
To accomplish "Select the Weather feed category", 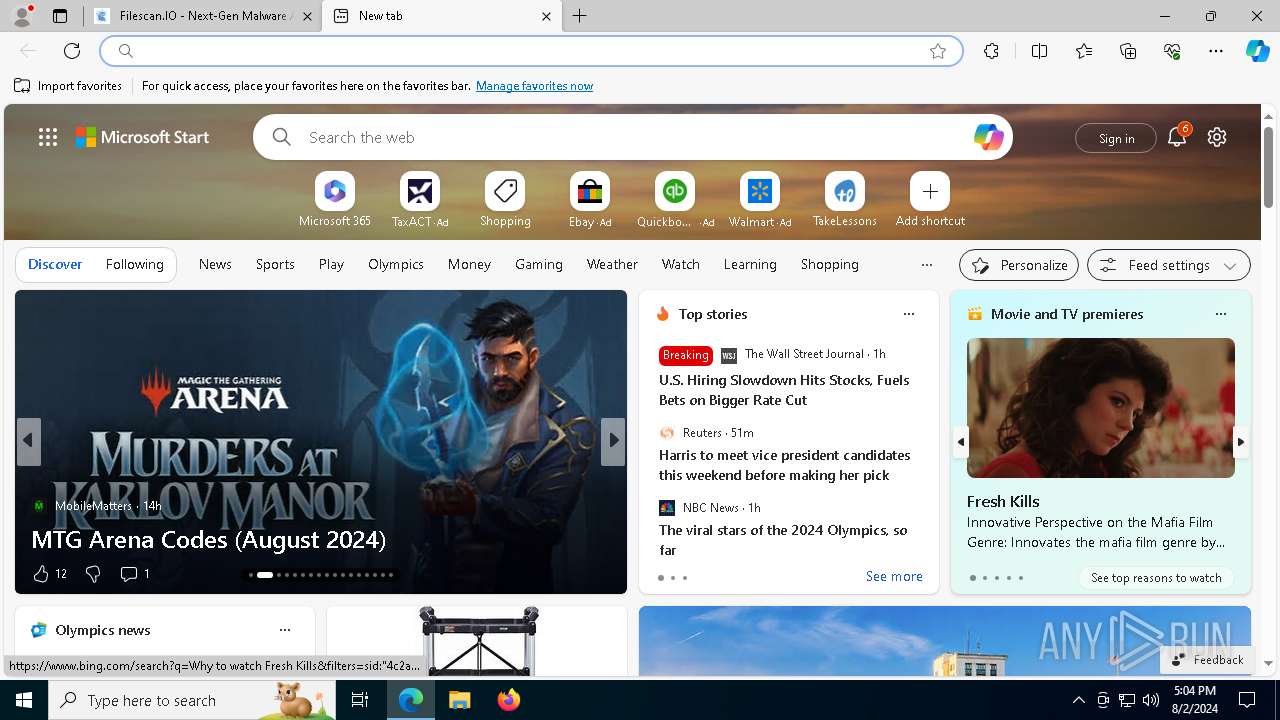I will pos(612,264).
